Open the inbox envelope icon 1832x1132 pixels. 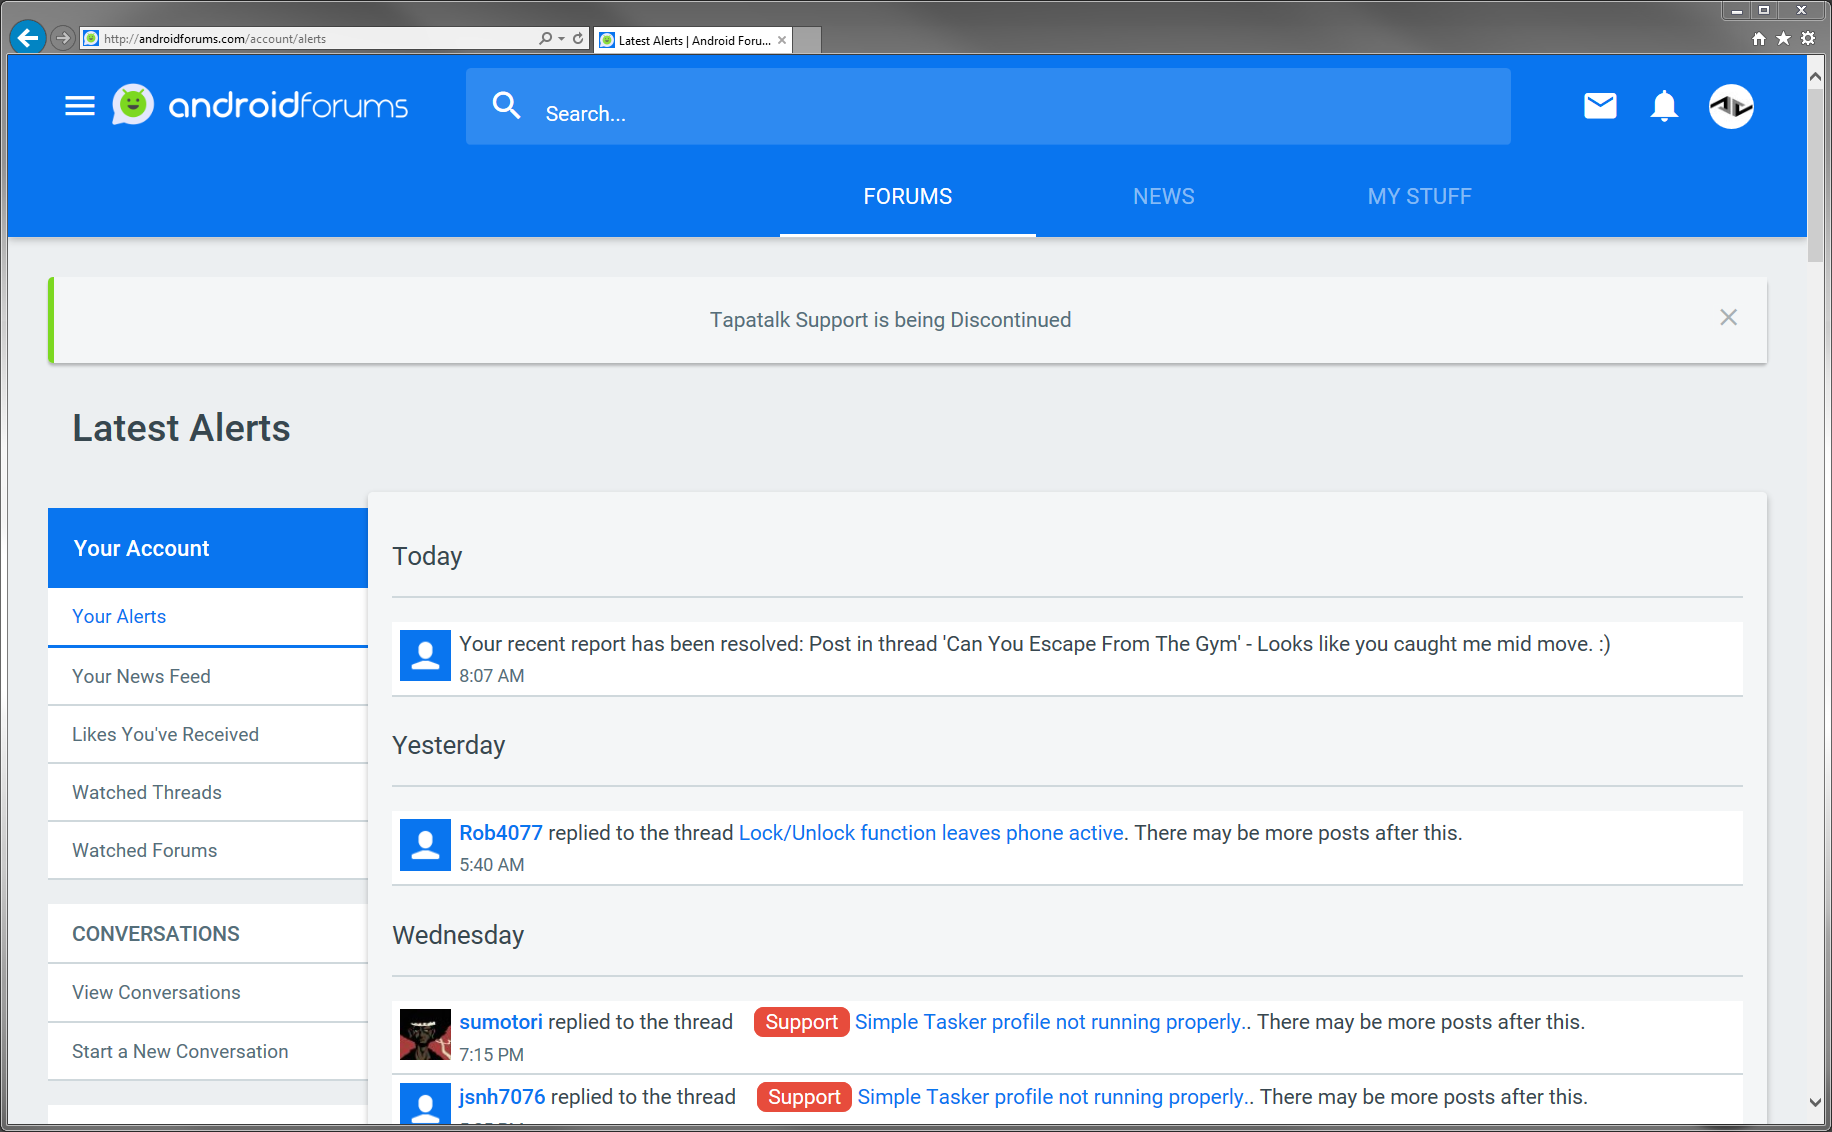tap(1600, 105)
